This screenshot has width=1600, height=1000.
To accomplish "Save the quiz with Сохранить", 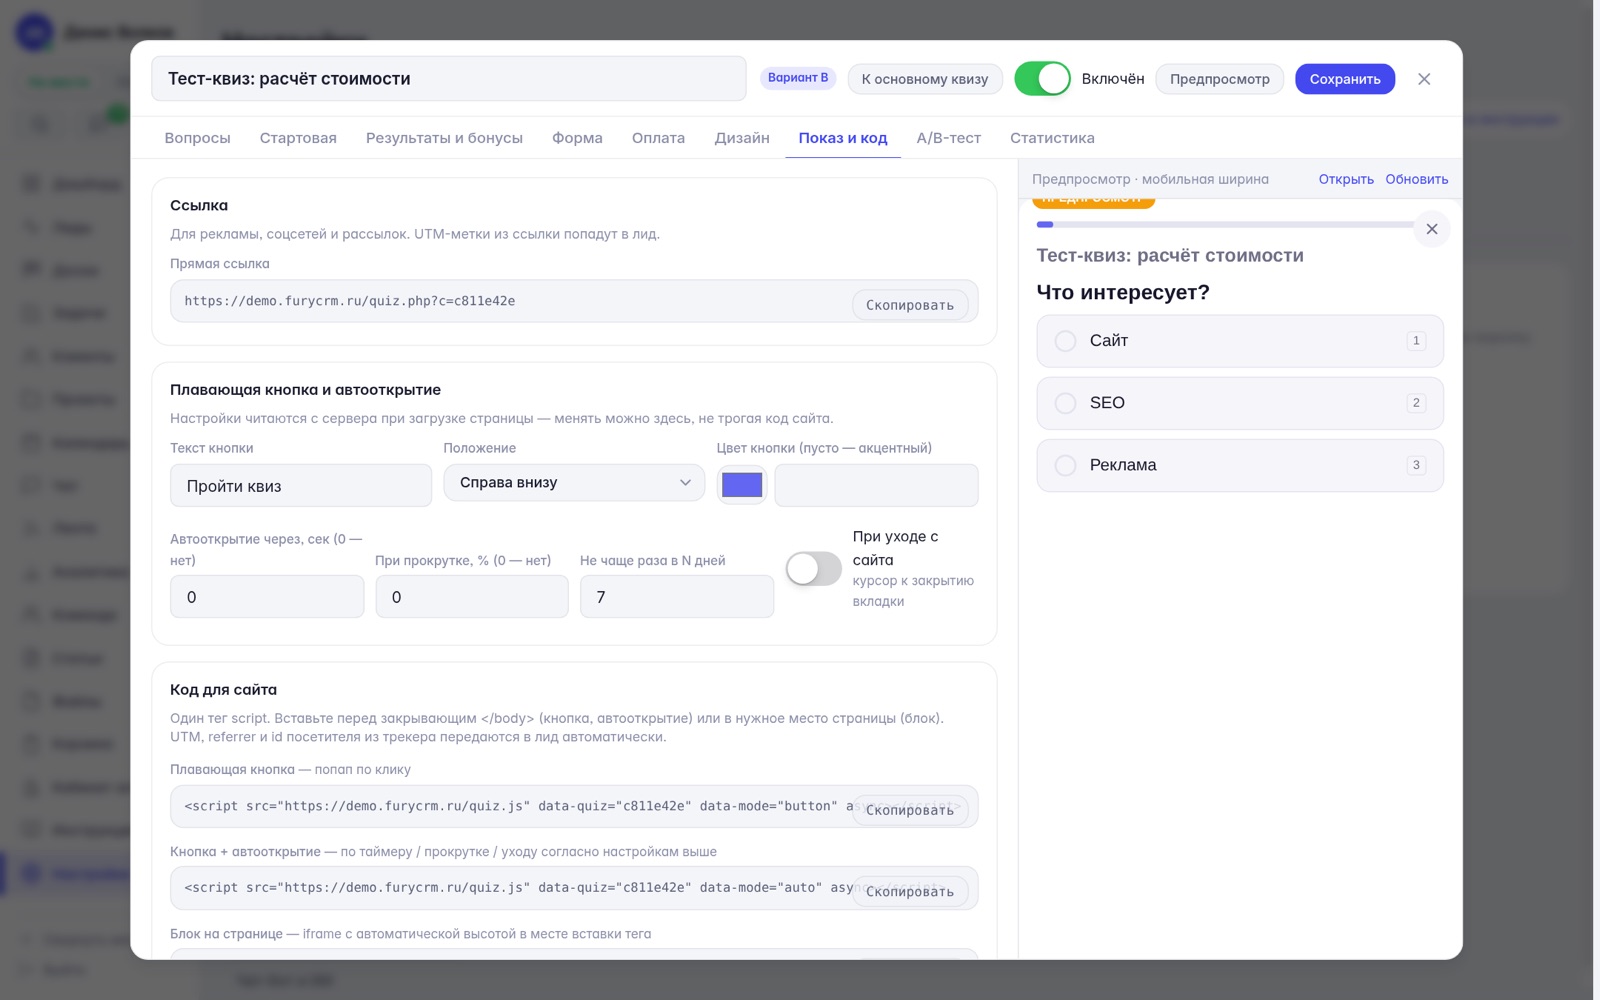I will (x=1345, y=79).
